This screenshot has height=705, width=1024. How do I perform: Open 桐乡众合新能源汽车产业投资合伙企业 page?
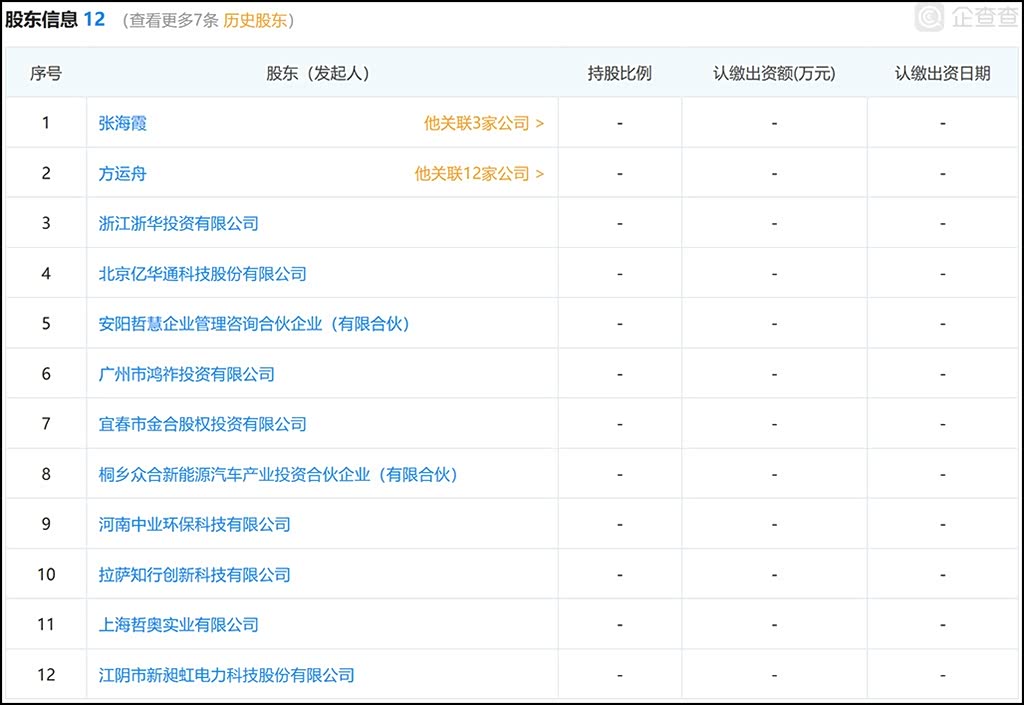click(x=278, y=474)
